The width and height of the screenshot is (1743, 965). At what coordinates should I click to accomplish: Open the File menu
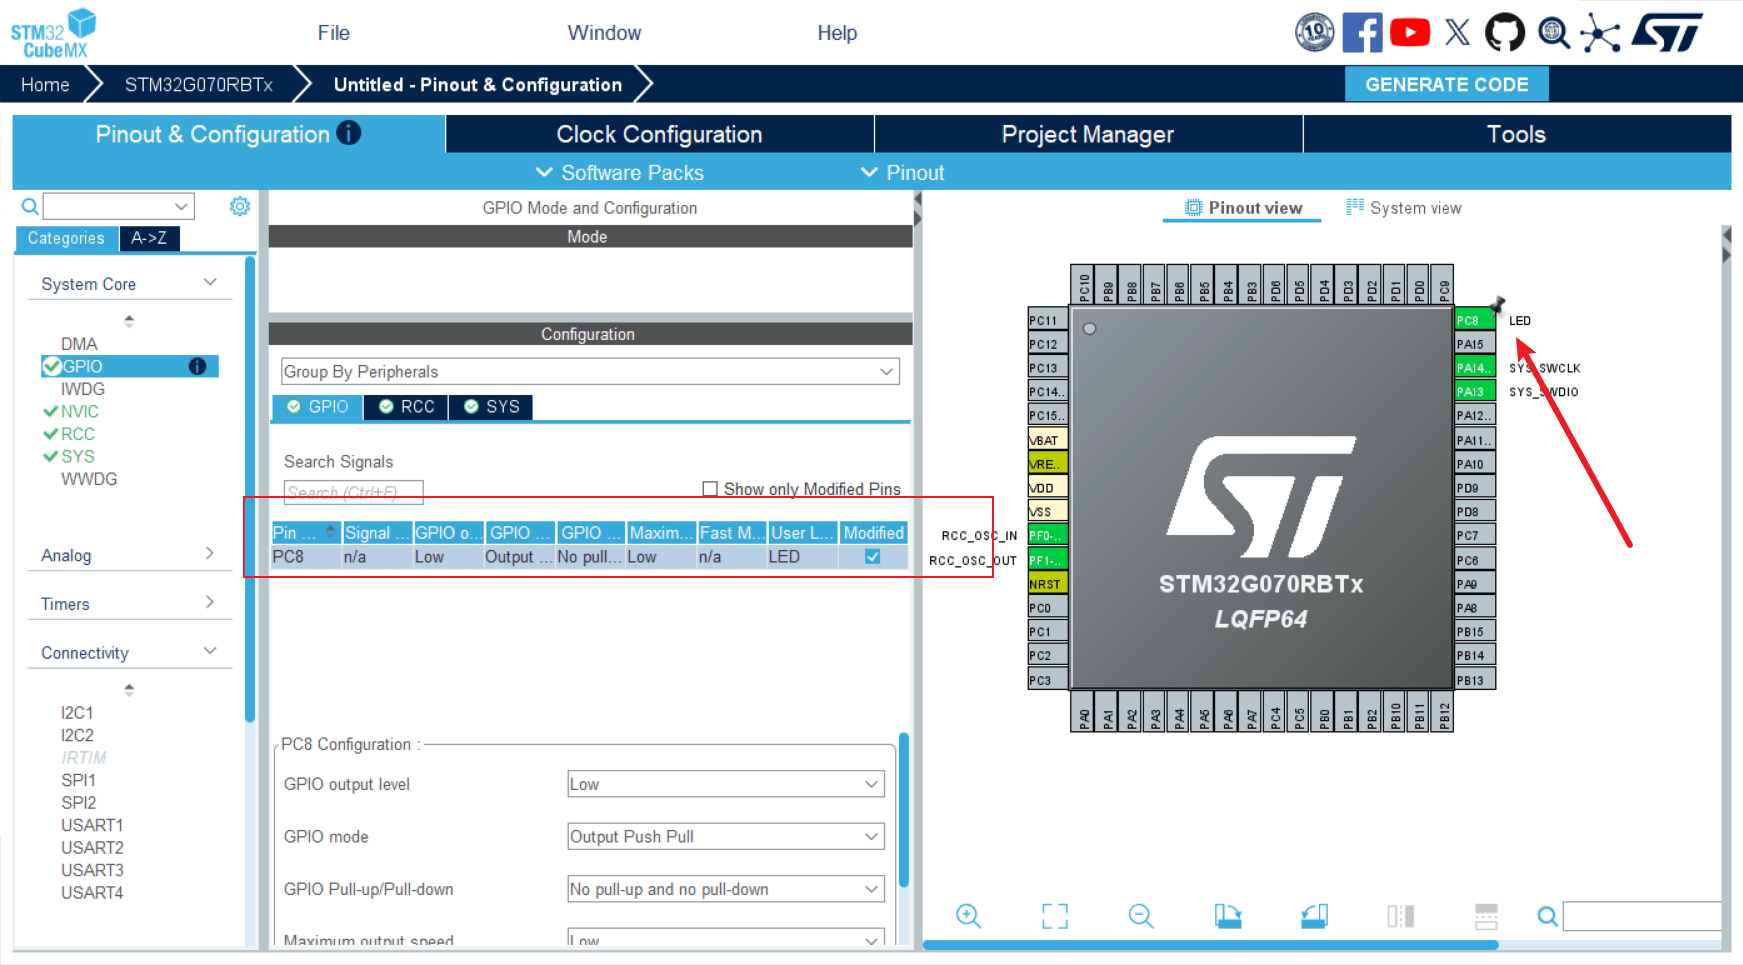click(x=333, y=33)
